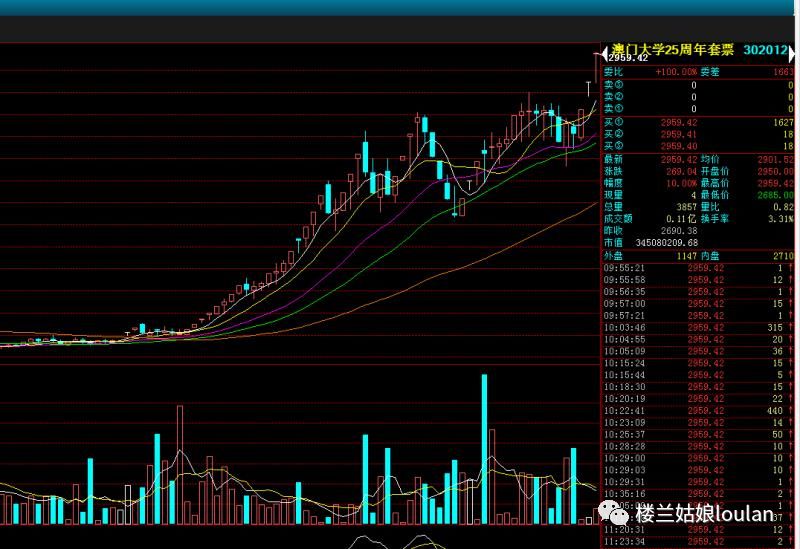
Task: Select the 09:55:58 trade tick row
Action: click(x=698, y=280)
